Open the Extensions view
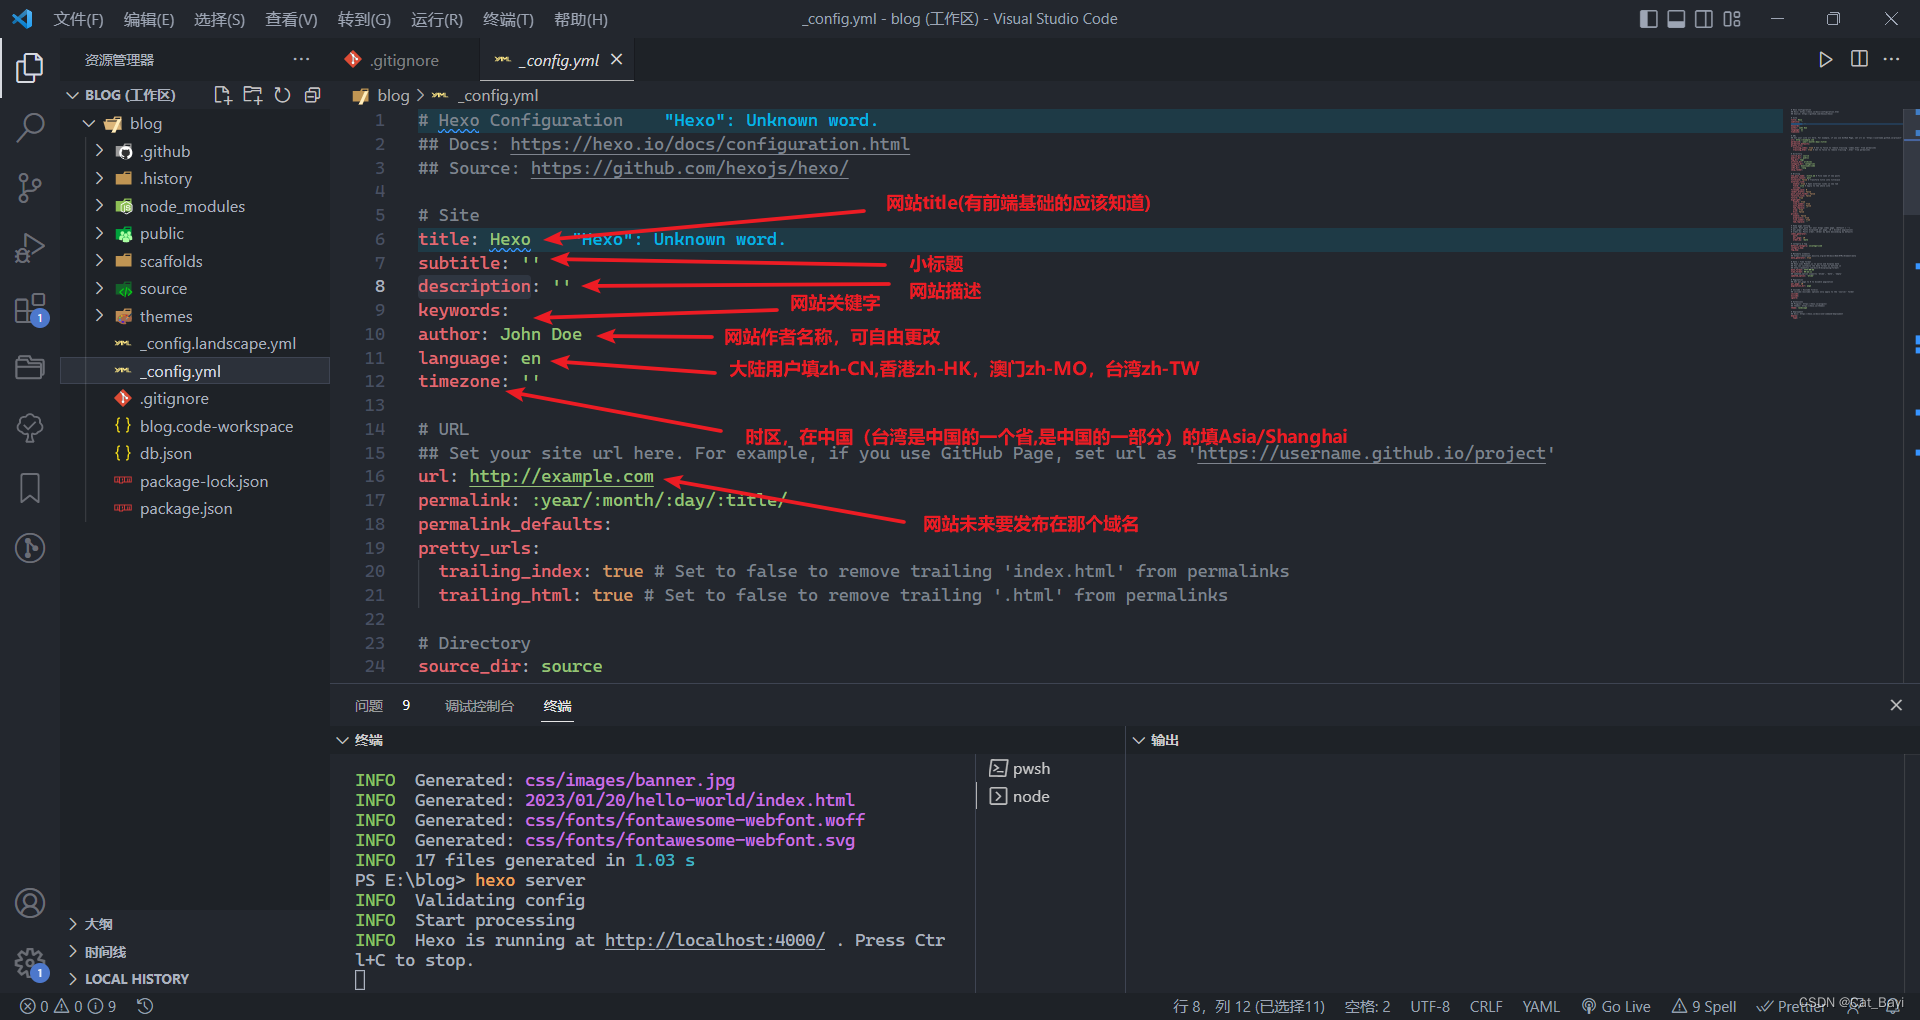This screenshot has height=1020, width=1920. tap(30, 309)
